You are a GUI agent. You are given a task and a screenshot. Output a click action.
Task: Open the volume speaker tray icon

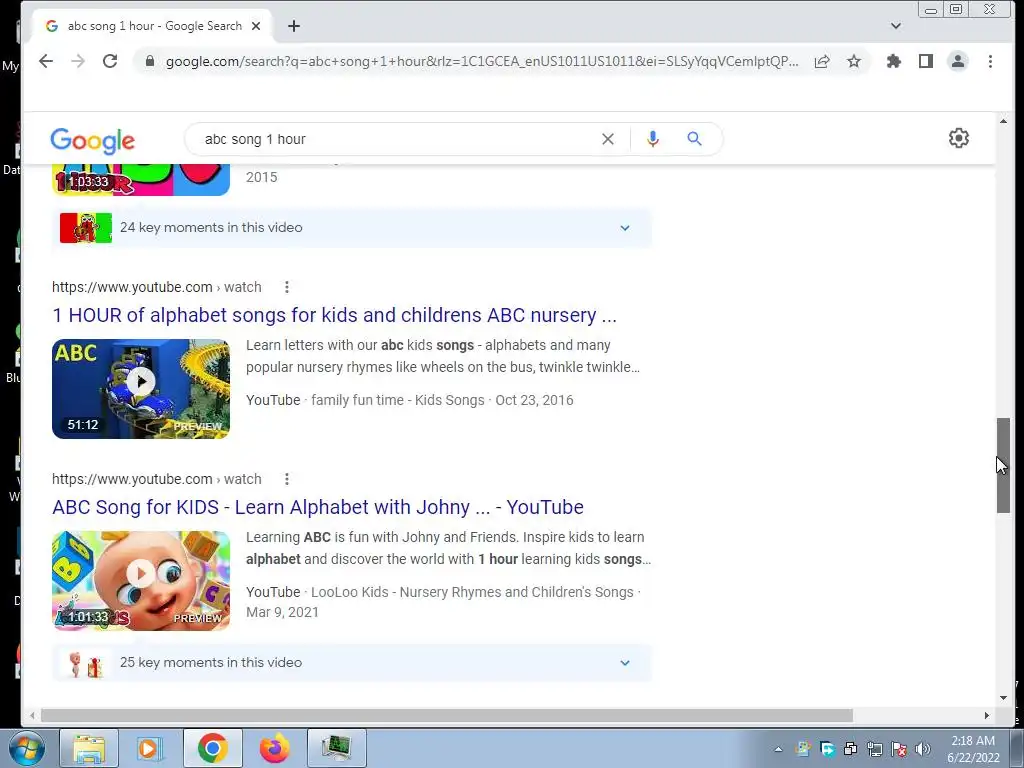pyautogui.click(x=923, y=749)
